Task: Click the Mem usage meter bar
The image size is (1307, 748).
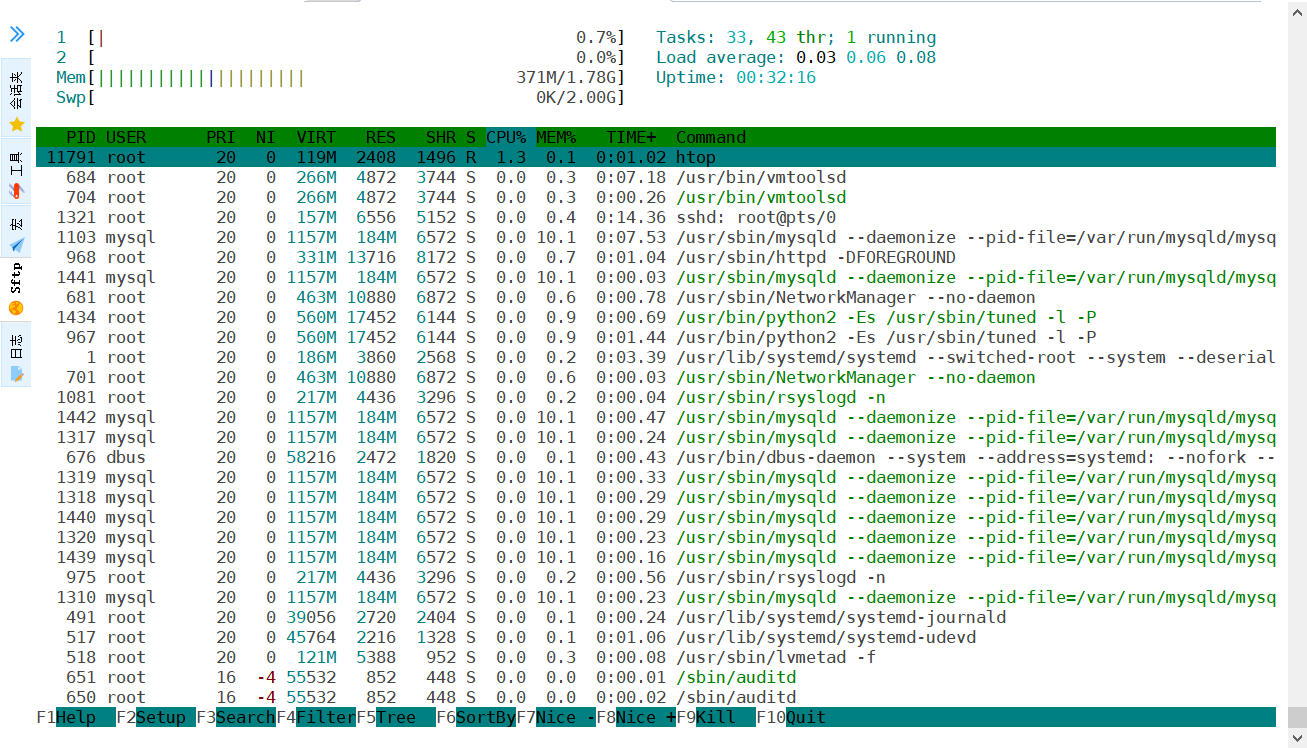Action: coord(340,77)
